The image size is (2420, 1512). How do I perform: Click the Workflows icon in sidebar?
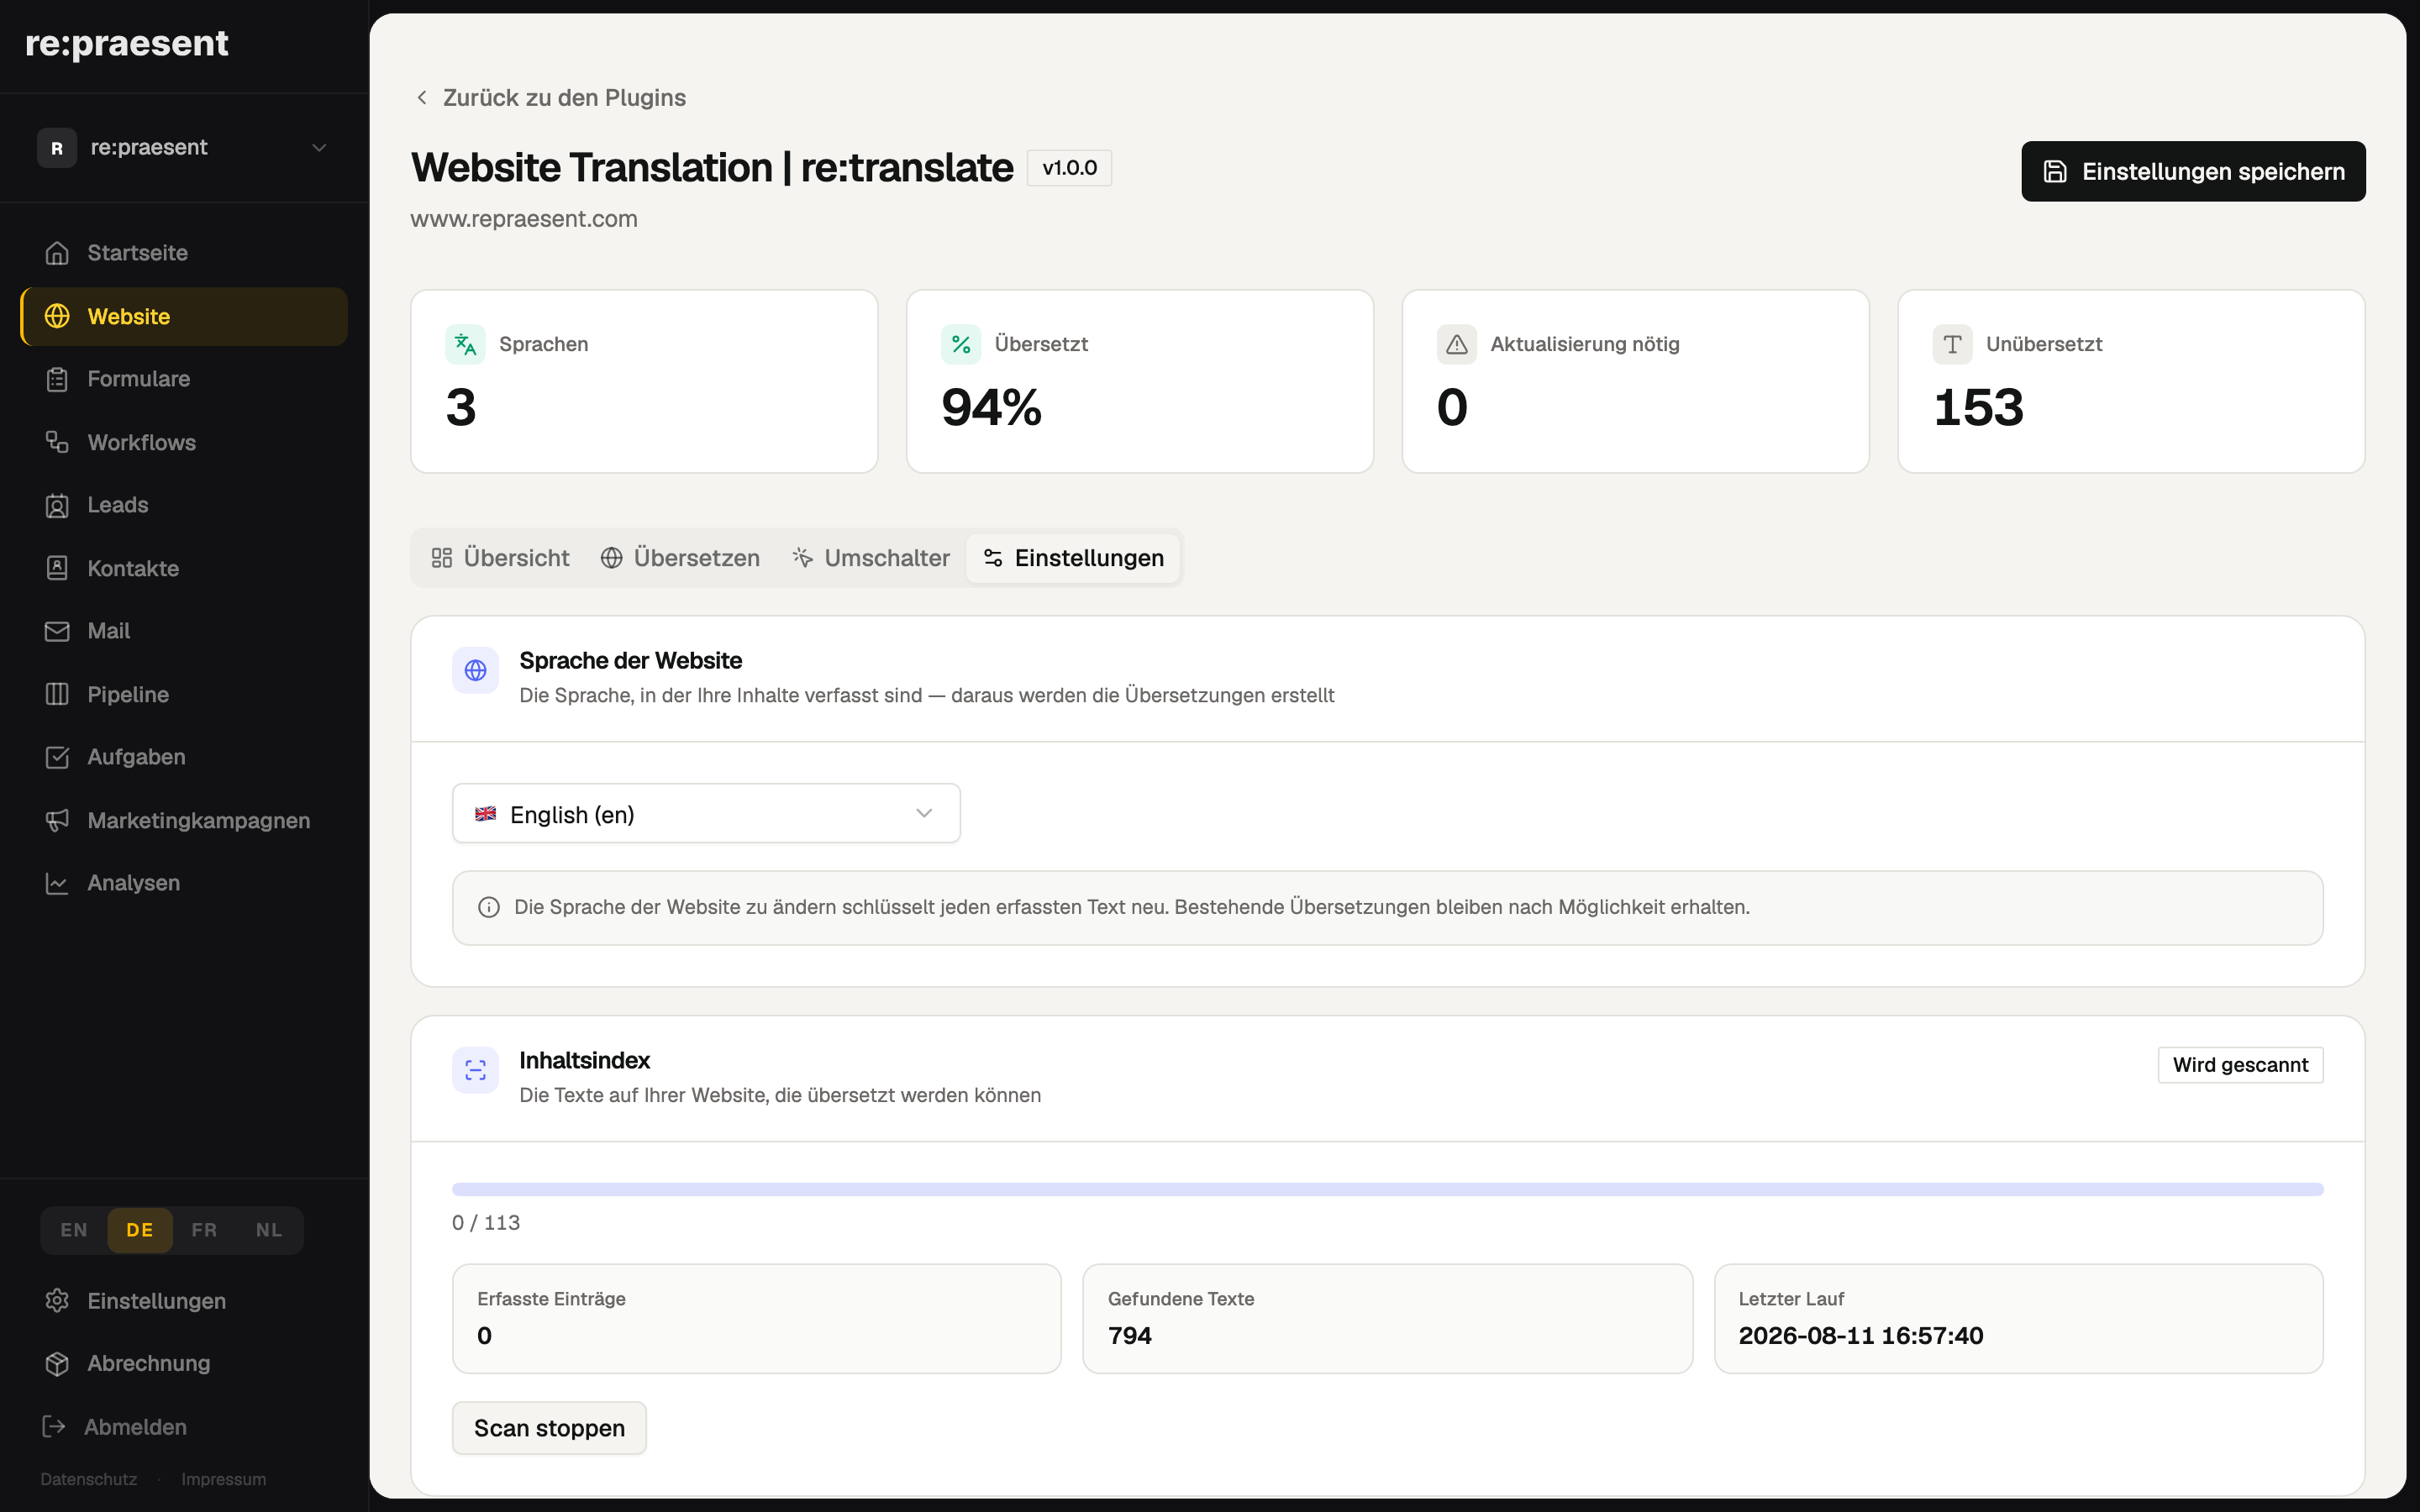coord(57,442)
